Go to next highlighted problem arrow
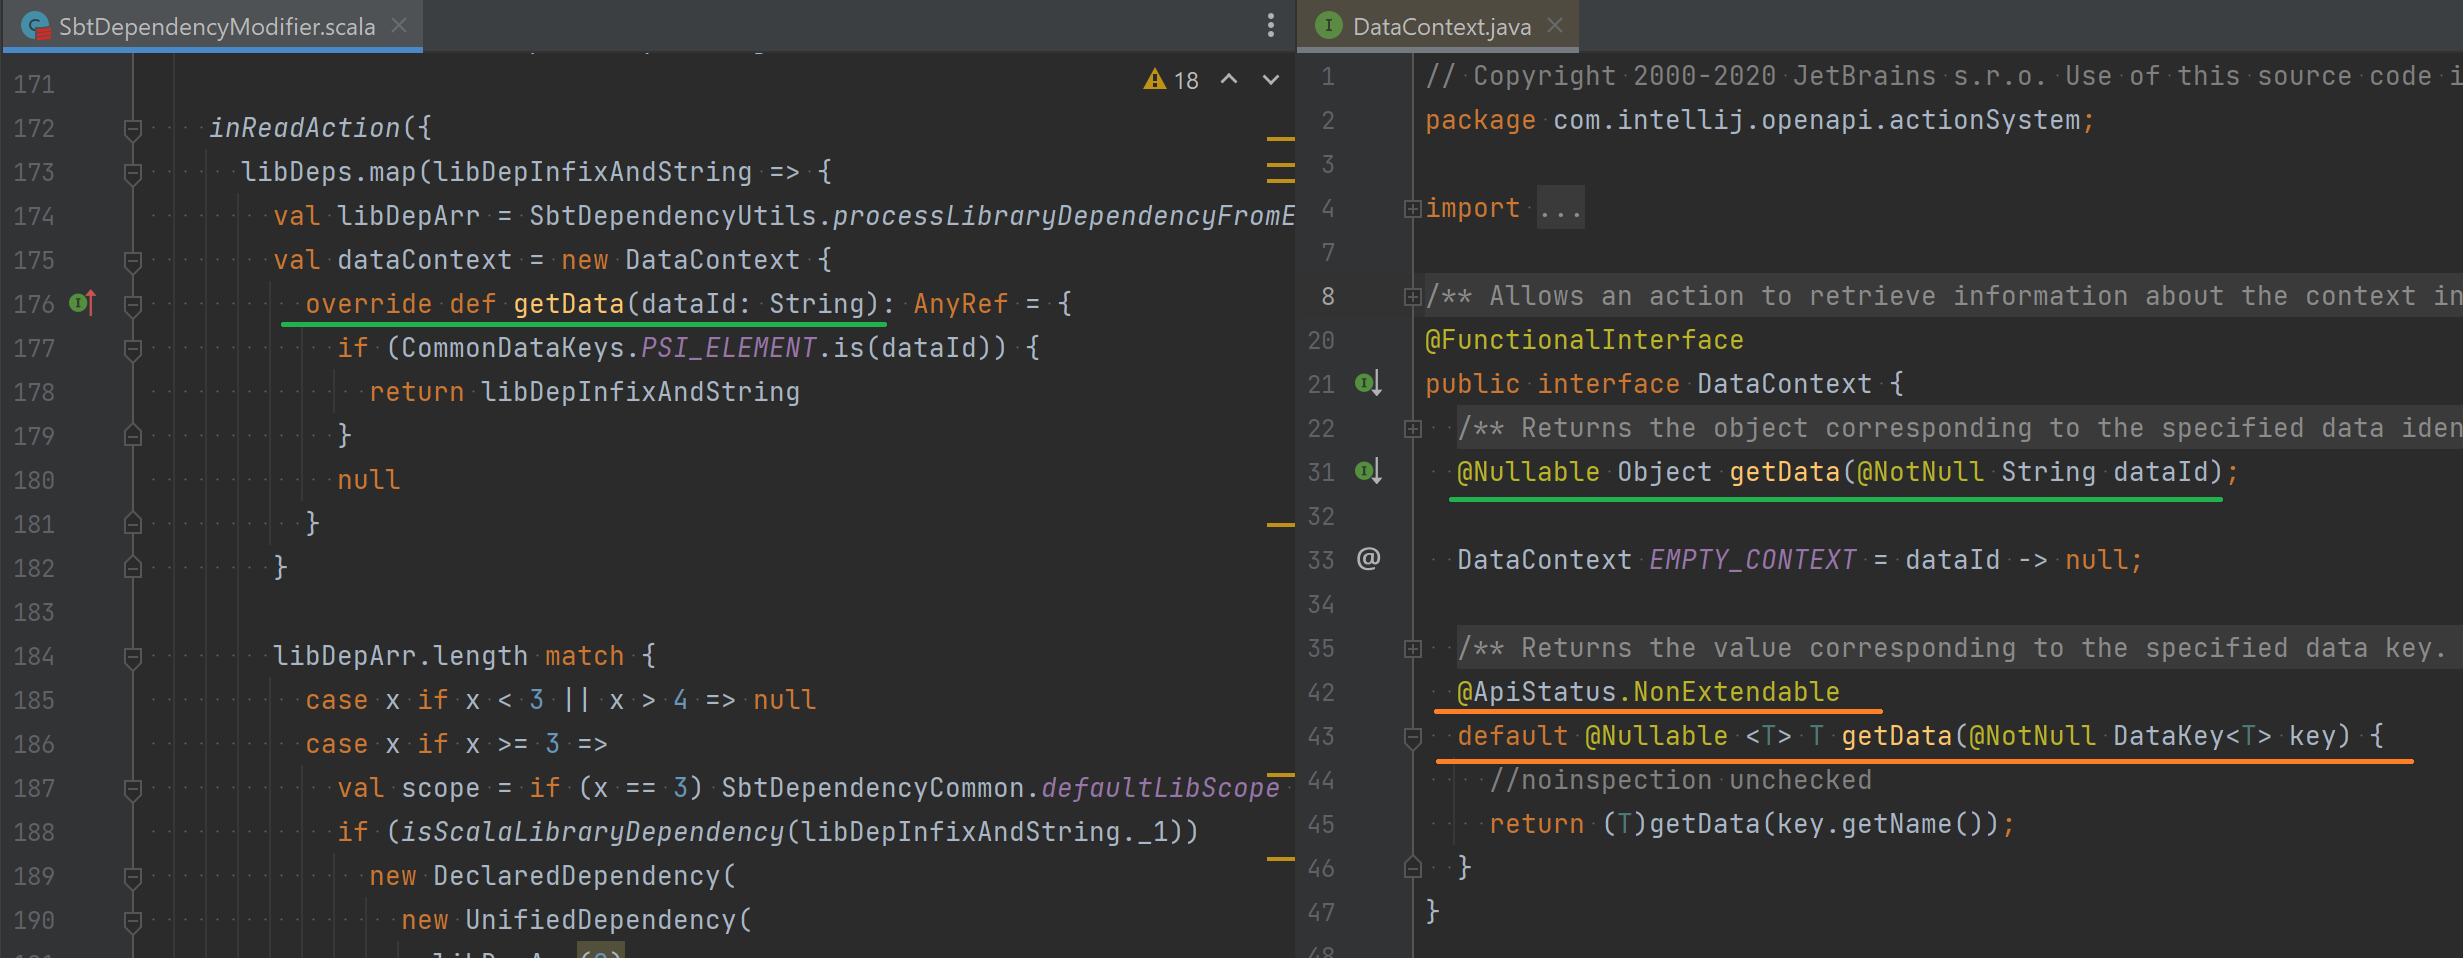The image size is (2463, 958). pyautogui.click(x=1271, y=79)
